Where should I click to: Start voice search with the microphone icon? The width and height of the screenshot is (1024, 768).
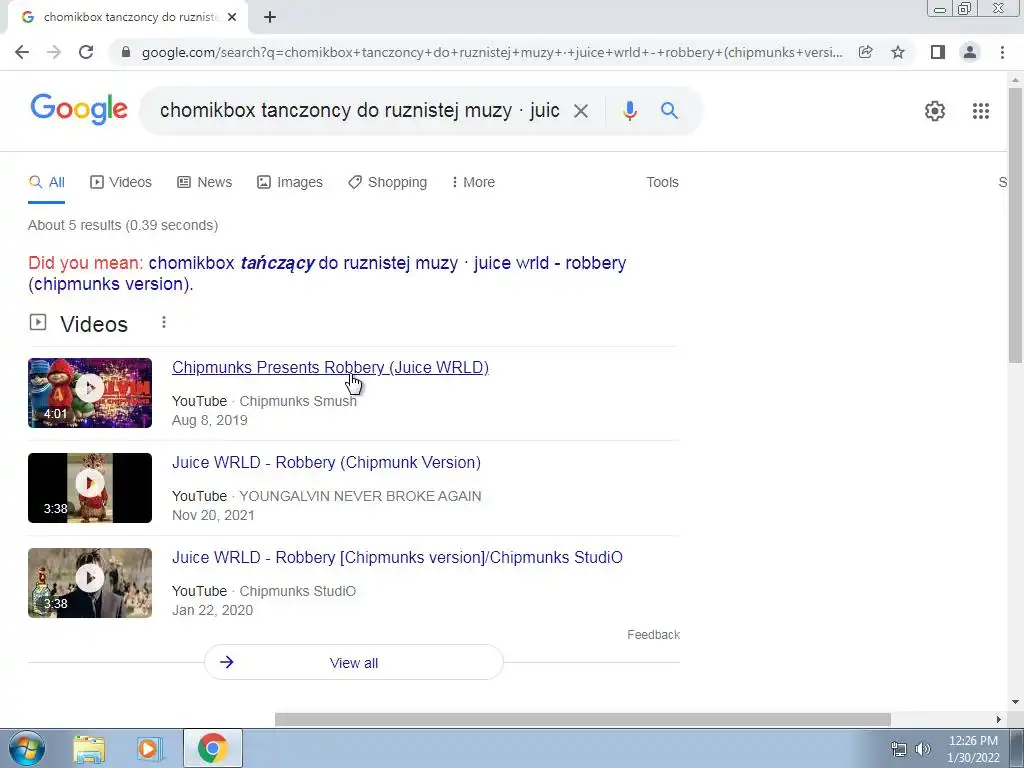630,111
